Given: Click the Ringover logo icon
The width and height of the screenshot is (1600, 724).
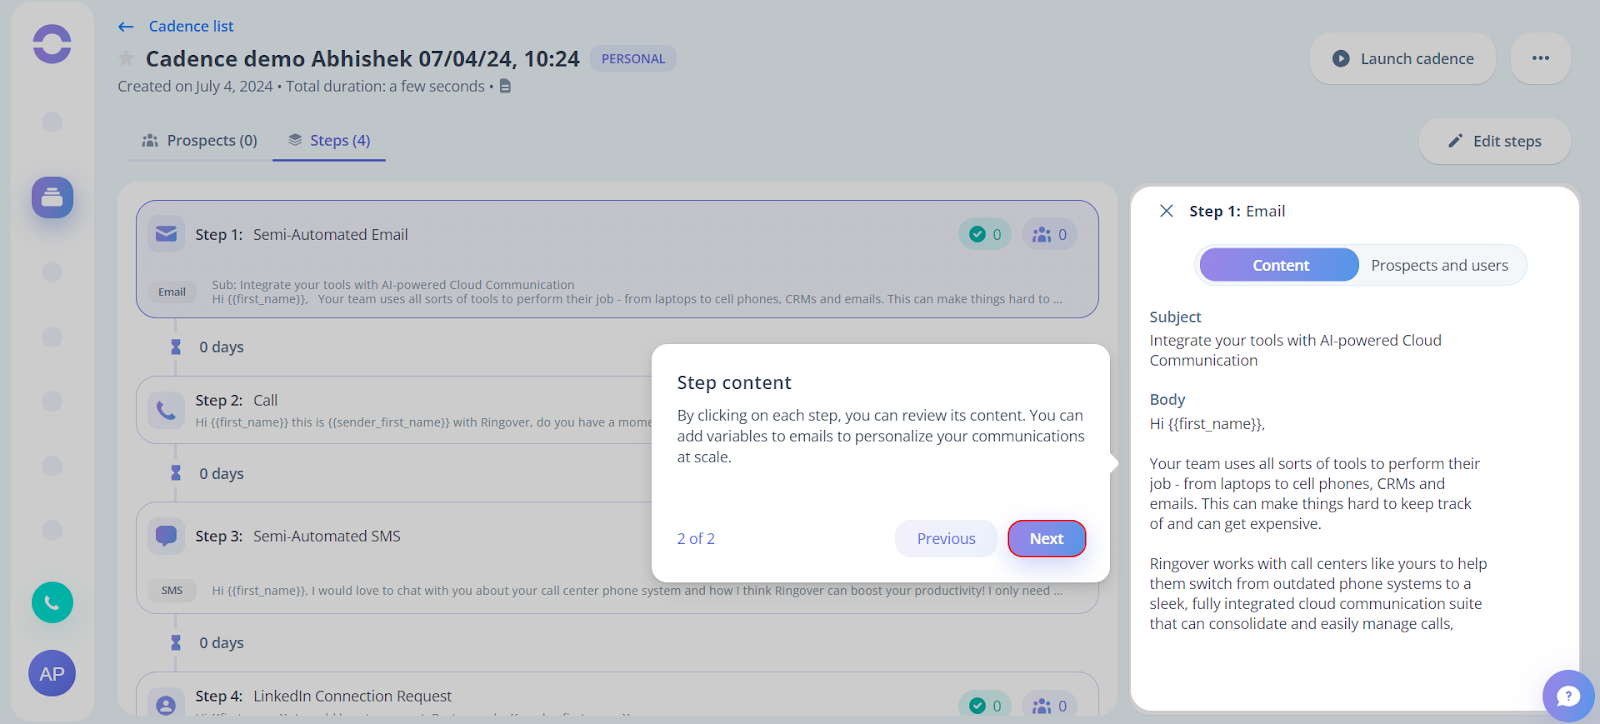Looking at the screenshot, I should coord(52,44).
